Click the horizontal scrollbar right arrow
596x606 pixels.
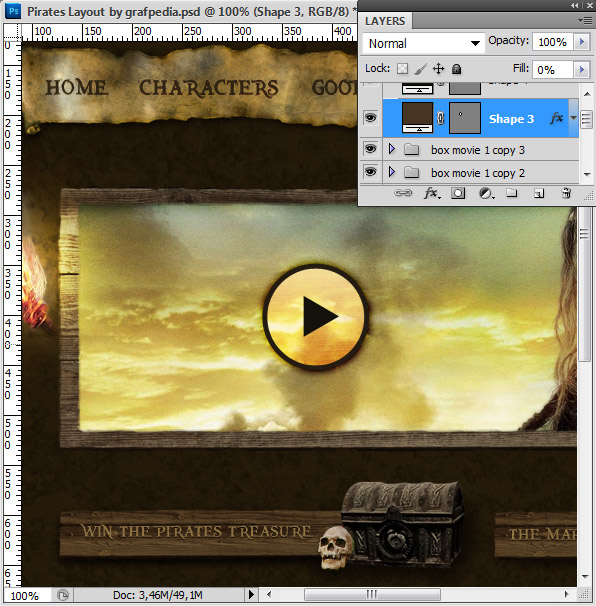tap(567, 594)
